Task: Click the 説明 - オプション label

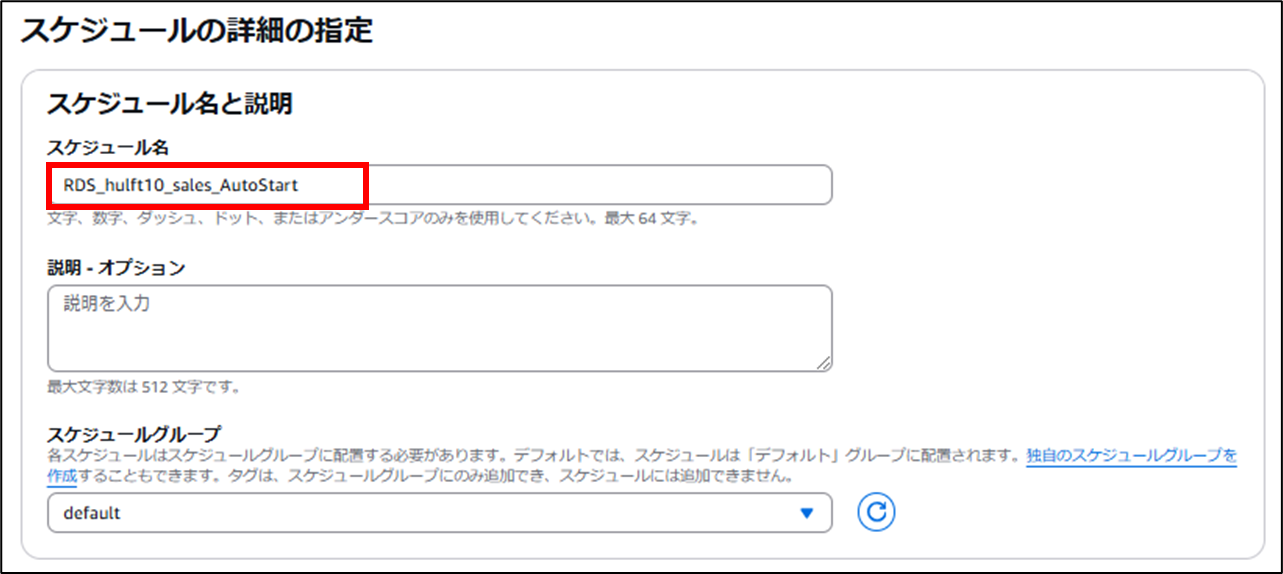Action: coord(116,267)
